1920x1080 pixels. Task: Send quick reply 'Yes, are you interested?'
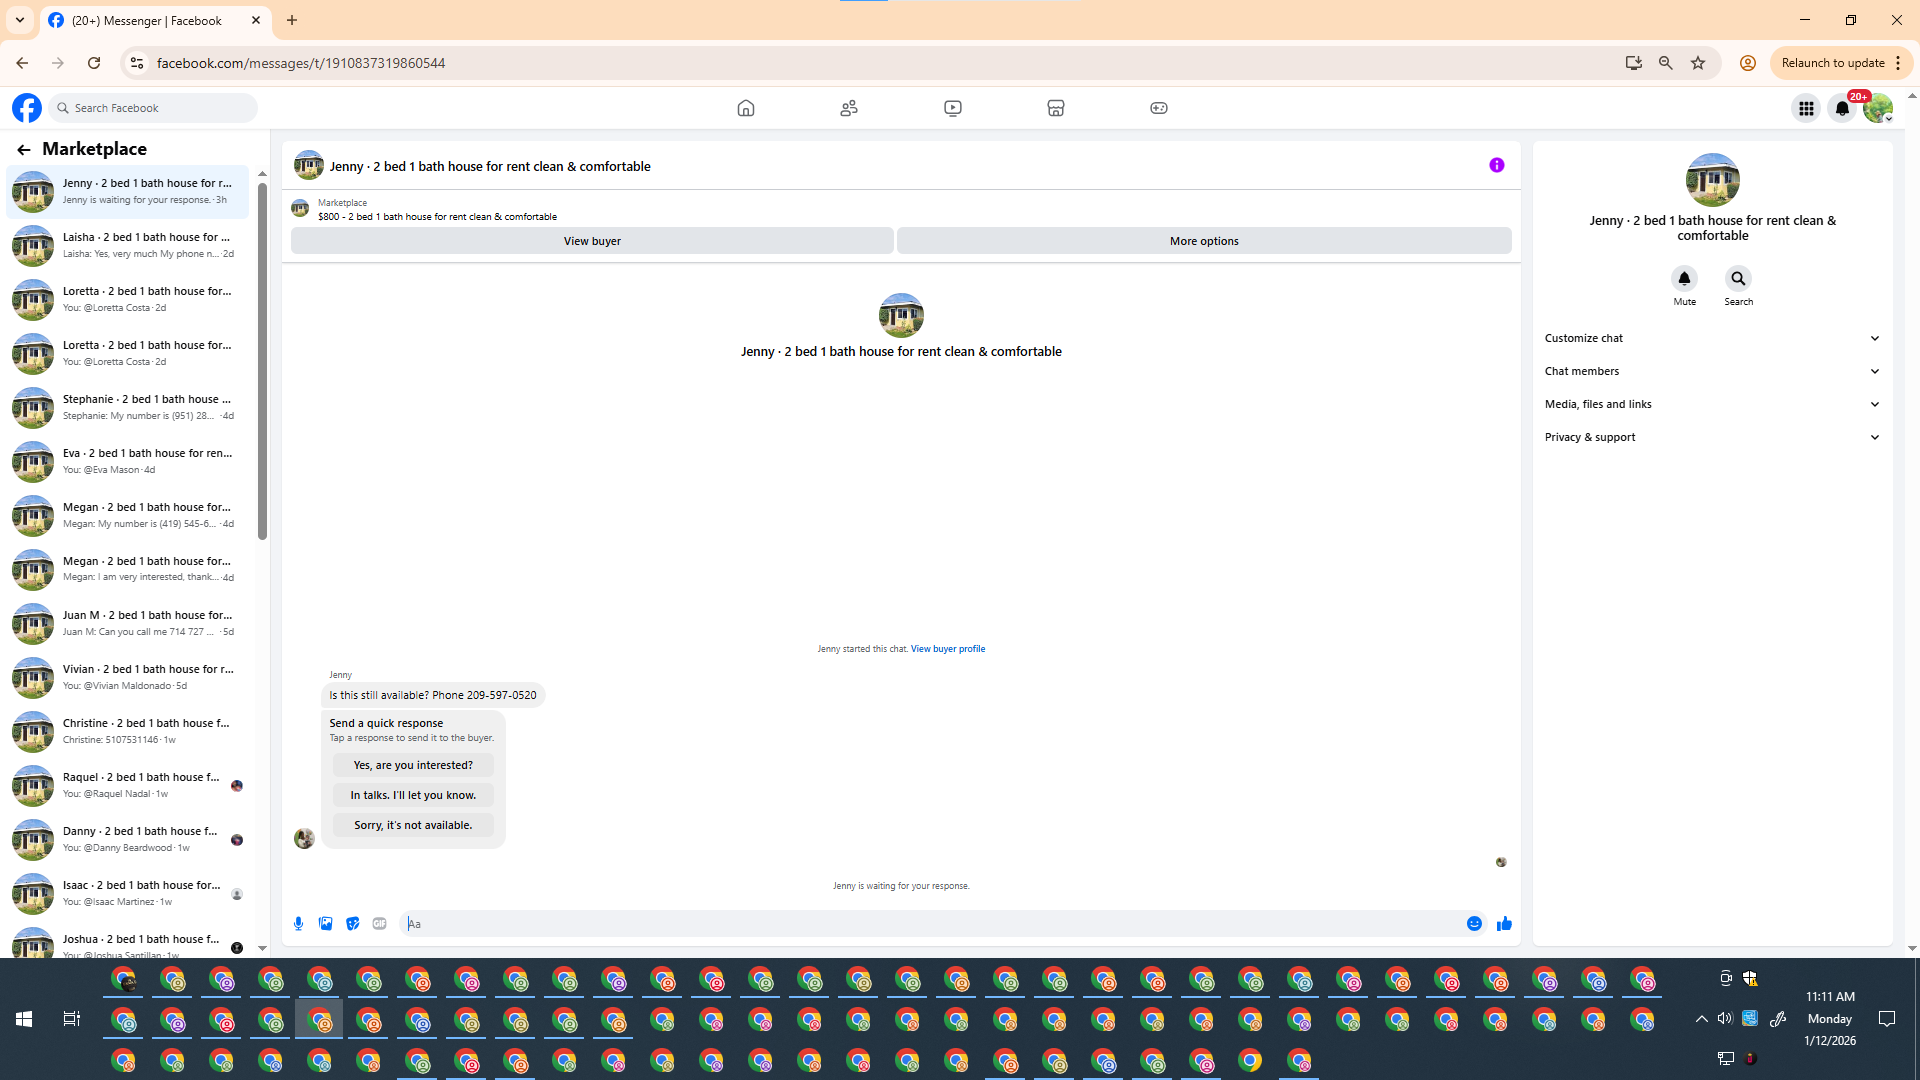click(x=413, y=765)
